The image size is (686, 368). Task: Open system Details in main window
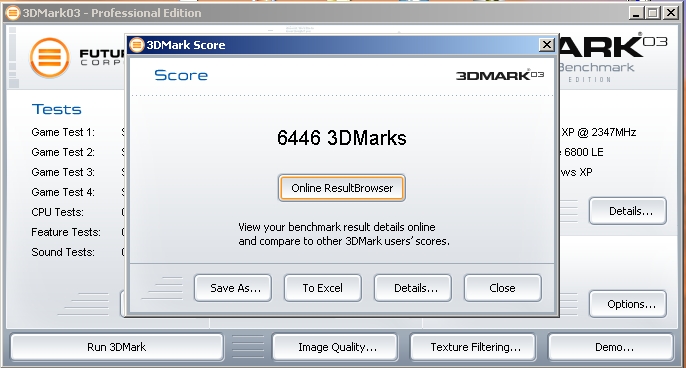628,211
